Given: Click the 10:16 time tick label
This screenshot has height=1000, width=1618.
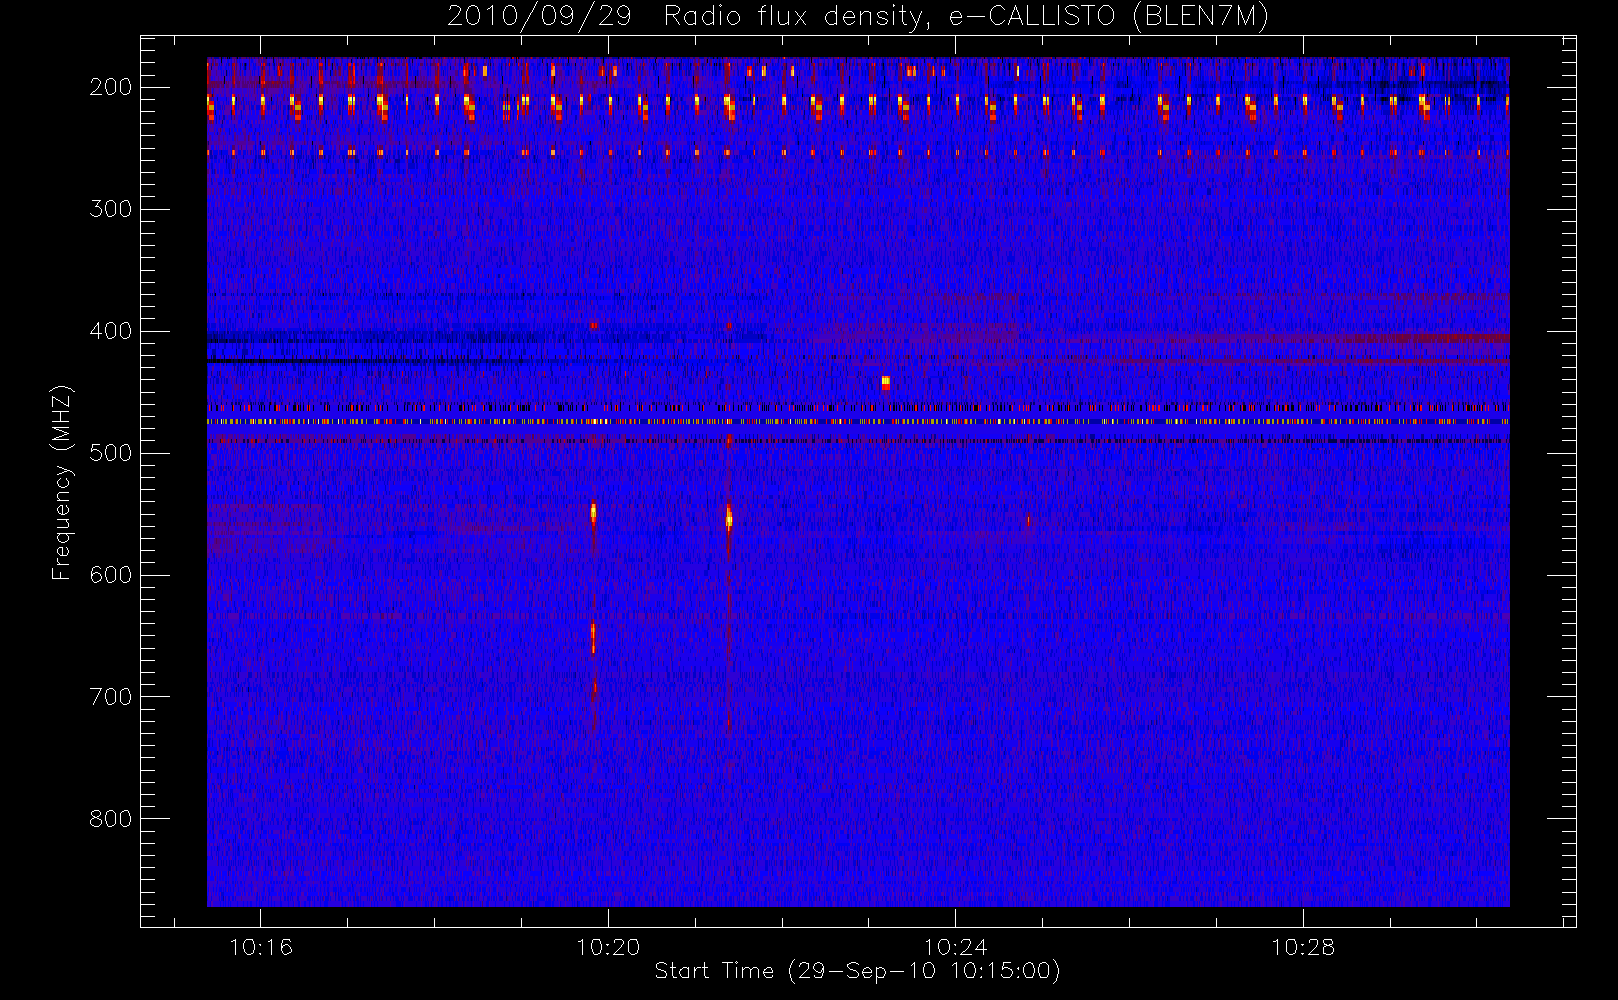Looking at the screenshot, I should click(261, 947).
